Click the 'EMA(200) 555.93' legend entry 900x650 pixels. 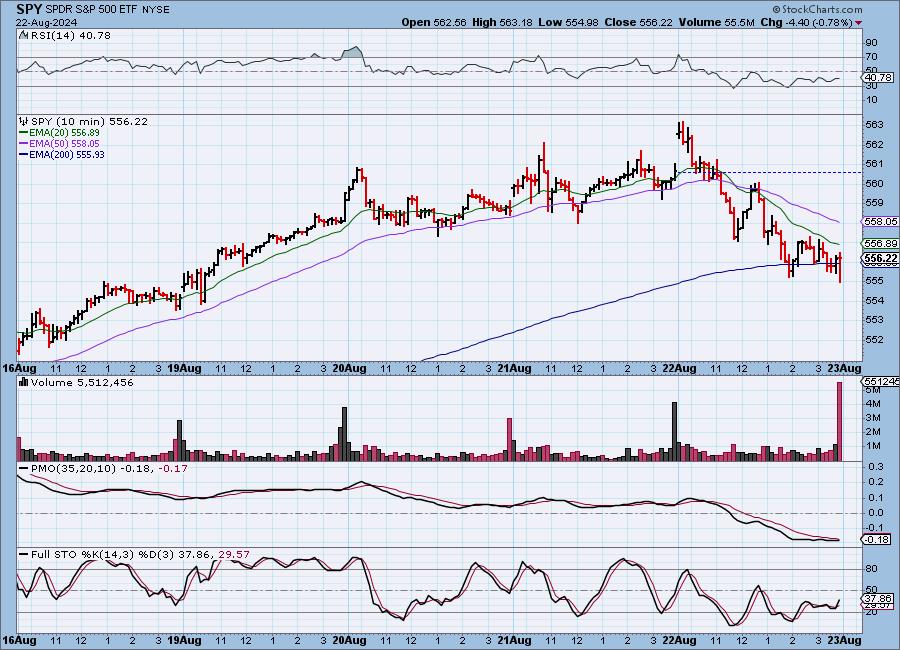tap(67, 154)
